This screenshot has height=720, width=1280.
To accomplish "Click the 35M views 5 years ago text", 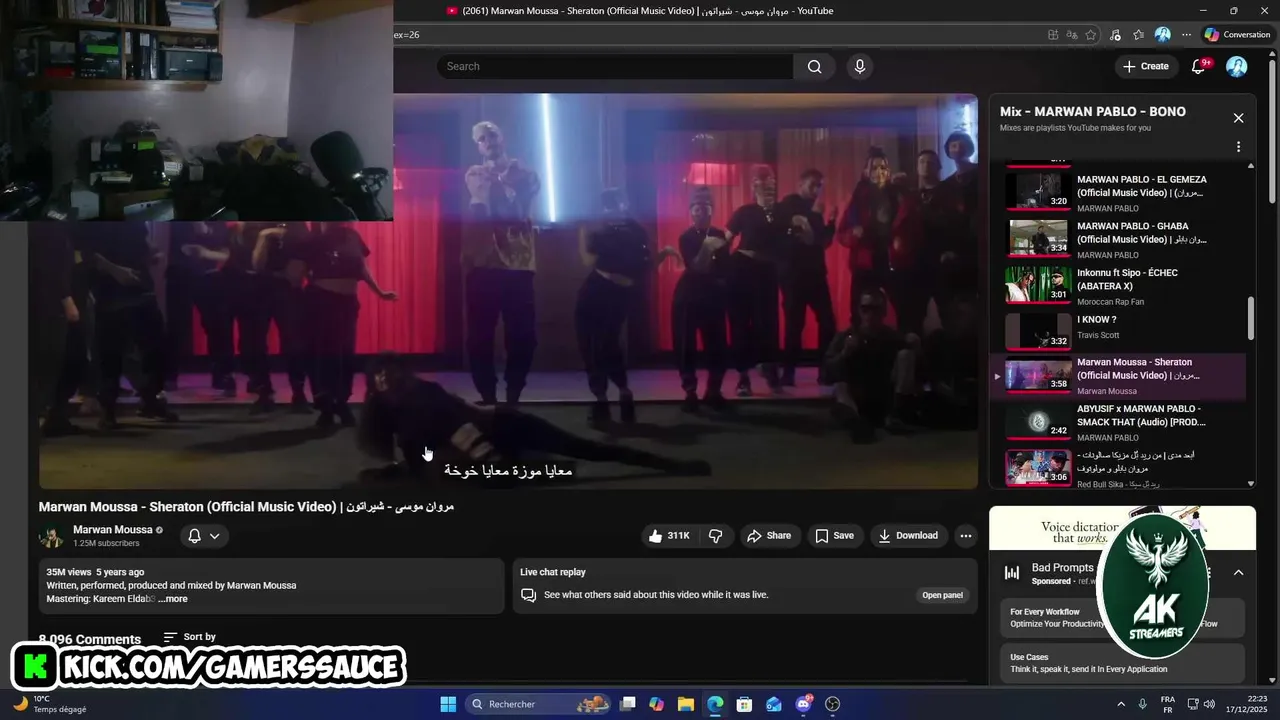I will point(95,572).
